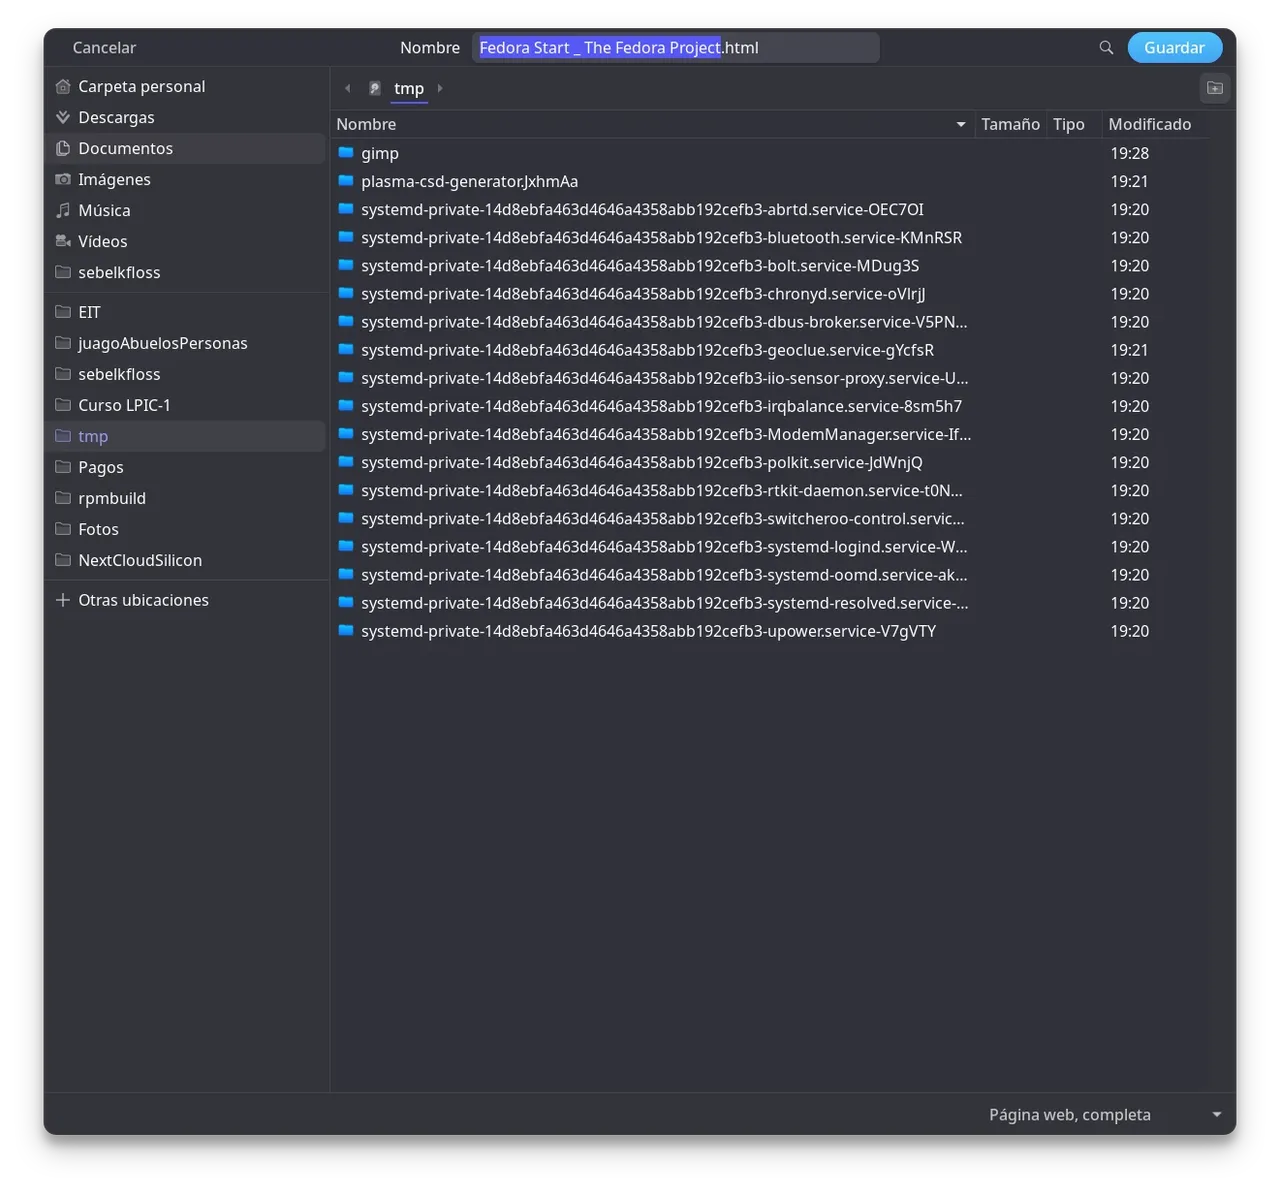This screenshot has width=1280, height=1194.
Task: Sort by the Modificado column header
Action: [1149, 124]
